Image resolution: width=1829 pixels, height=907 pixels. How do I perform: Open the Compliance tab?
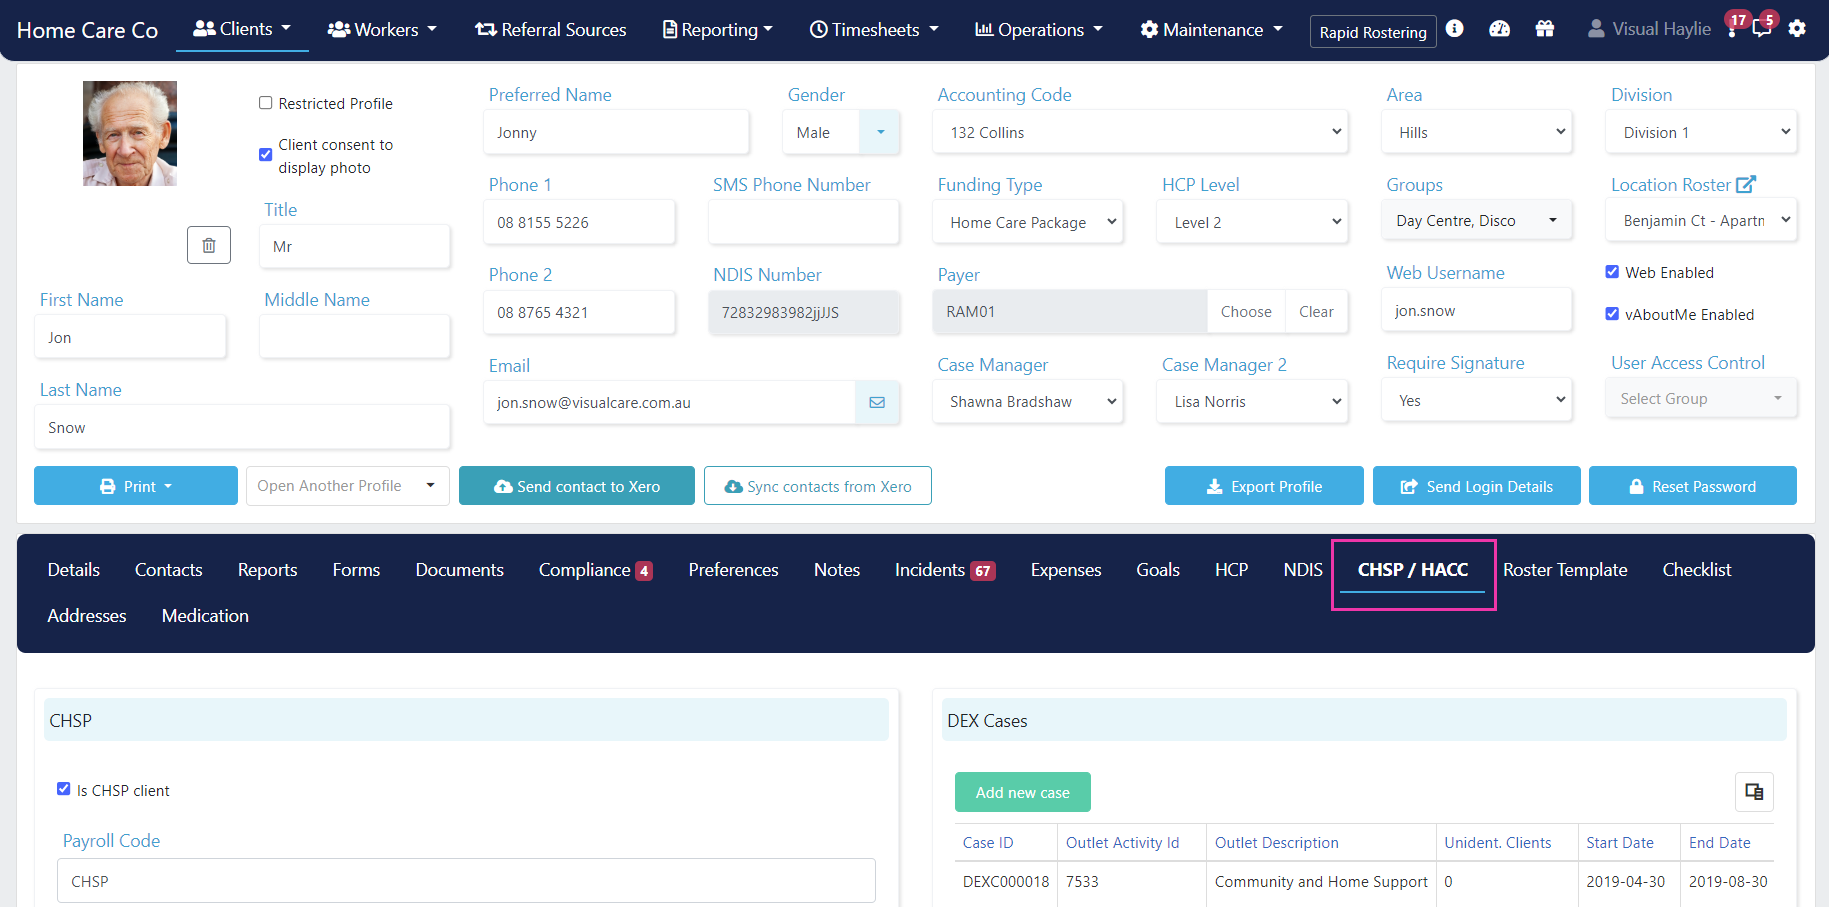[x=595, y=570]
